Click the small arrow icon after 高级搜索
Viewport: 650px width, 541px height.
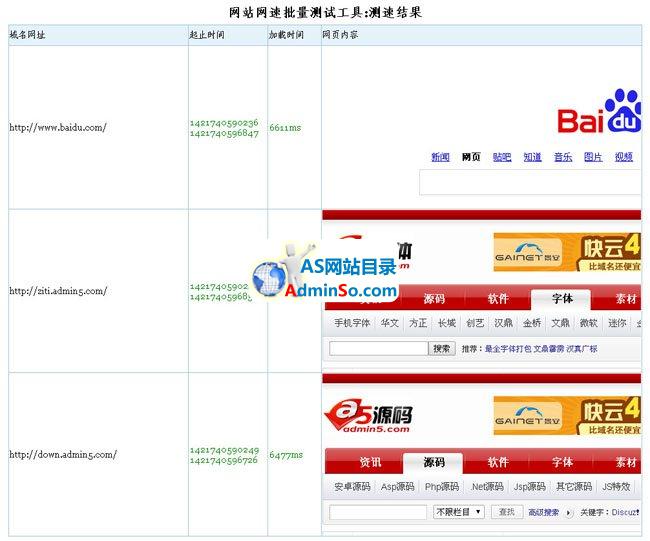click(x=569, y=513)
